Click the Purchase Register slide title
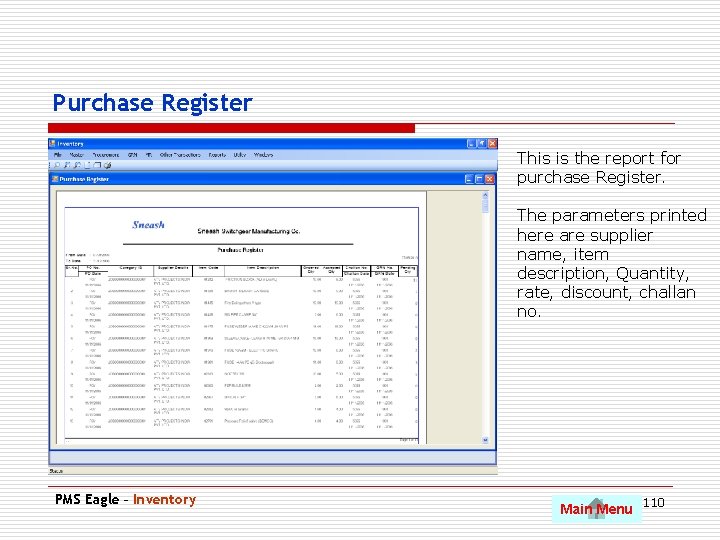 pos(152,103)
